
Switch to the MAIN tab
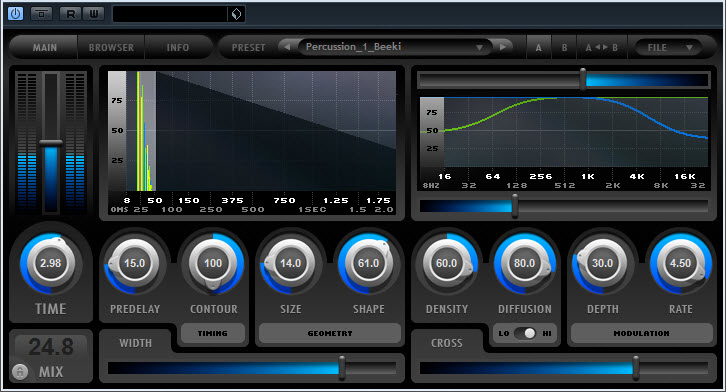point(44,48)
